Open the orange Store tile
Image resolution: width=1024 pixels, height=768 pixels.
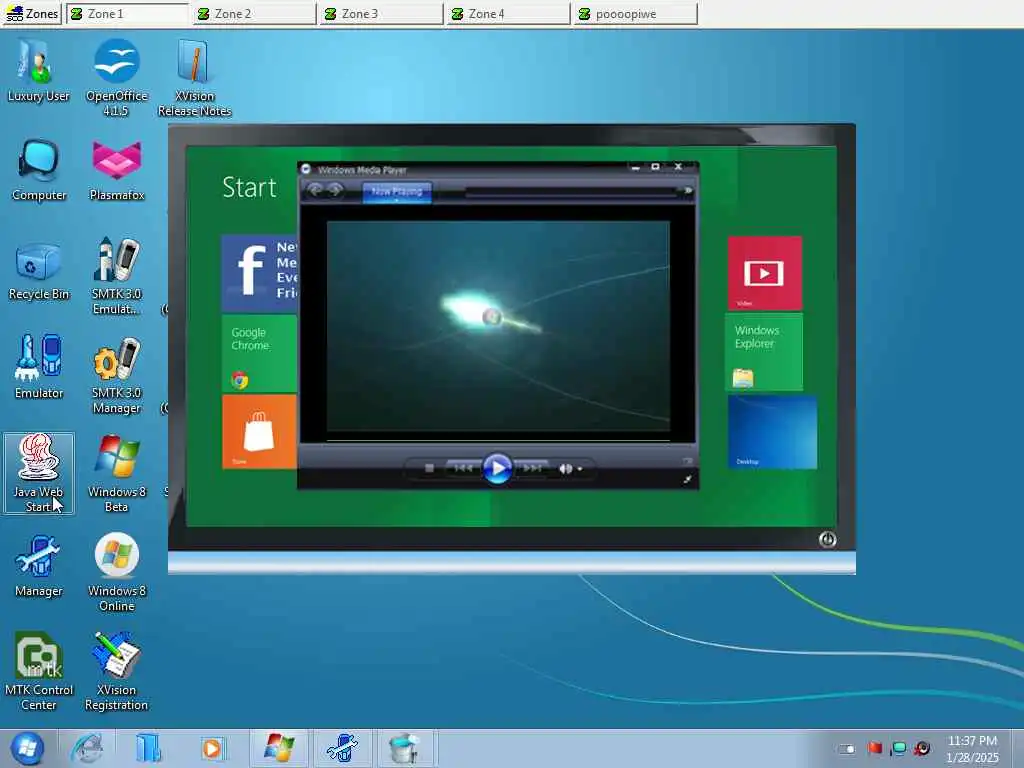coord(259,432)
